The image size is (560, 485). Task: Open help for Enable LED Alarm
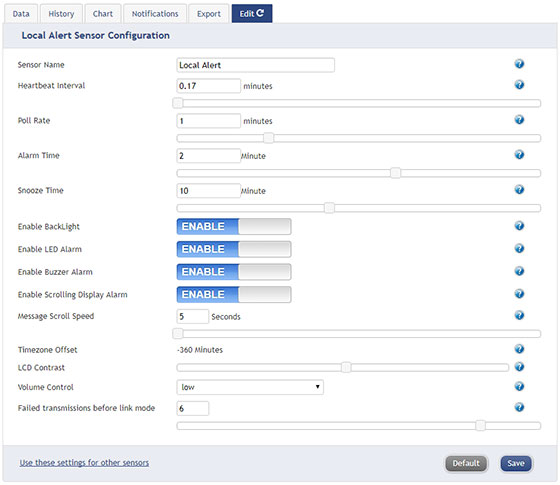tap(519, 248)
